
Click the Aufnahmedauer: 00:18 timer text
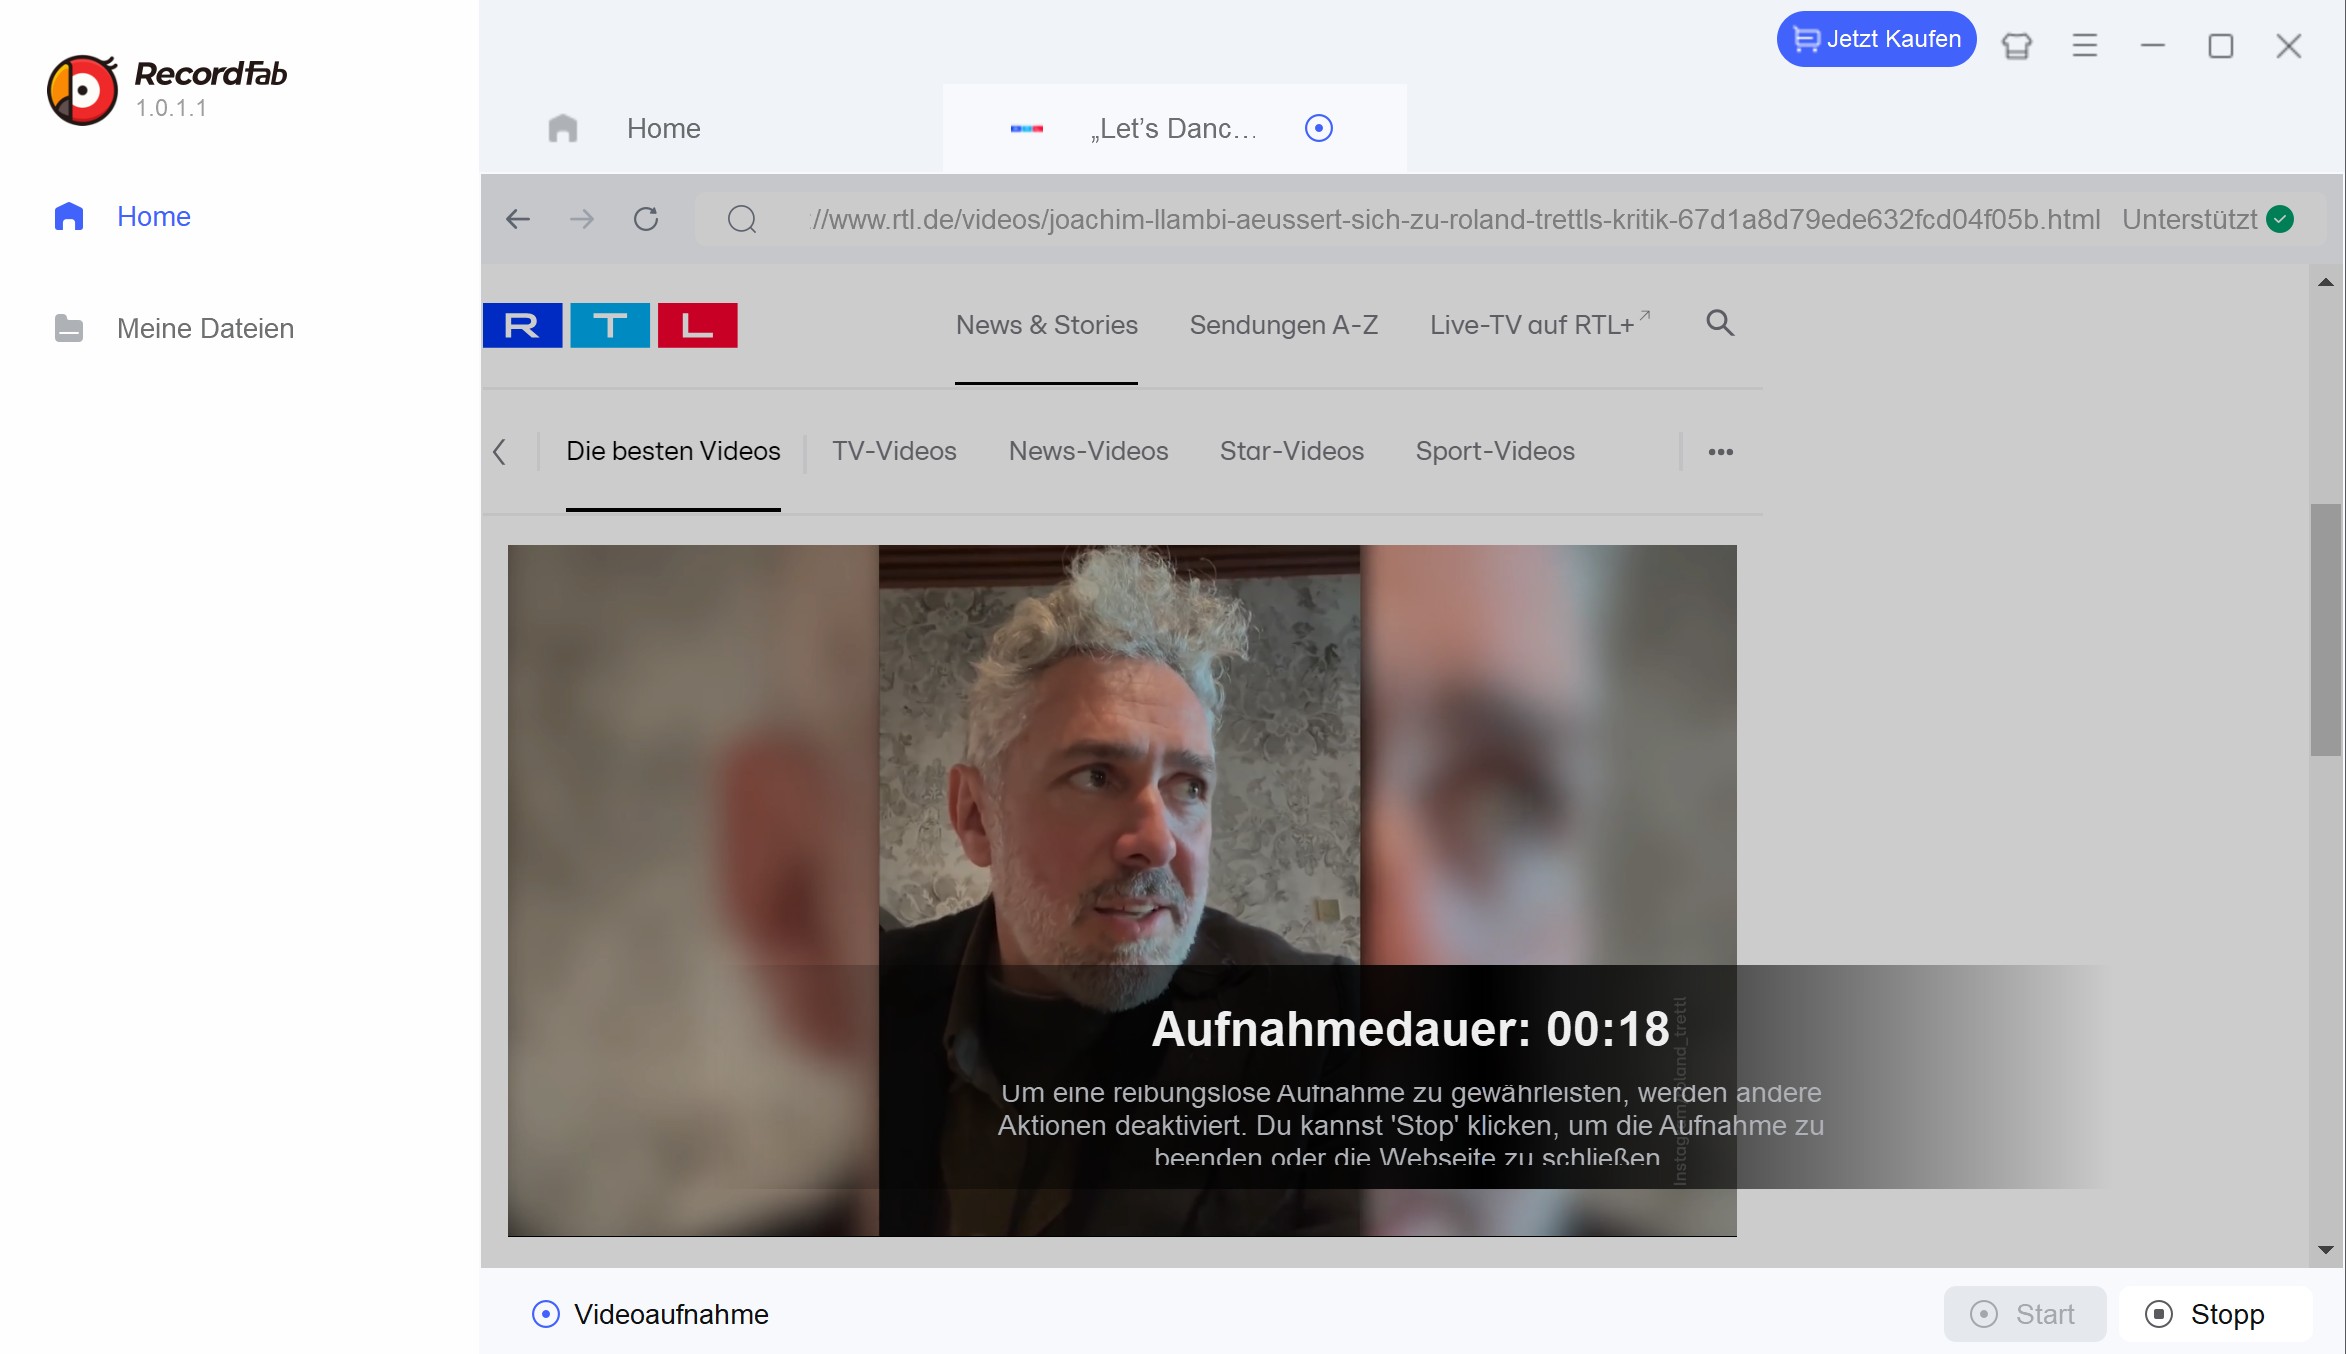pyautogui.click(x=1410, y=1029)
